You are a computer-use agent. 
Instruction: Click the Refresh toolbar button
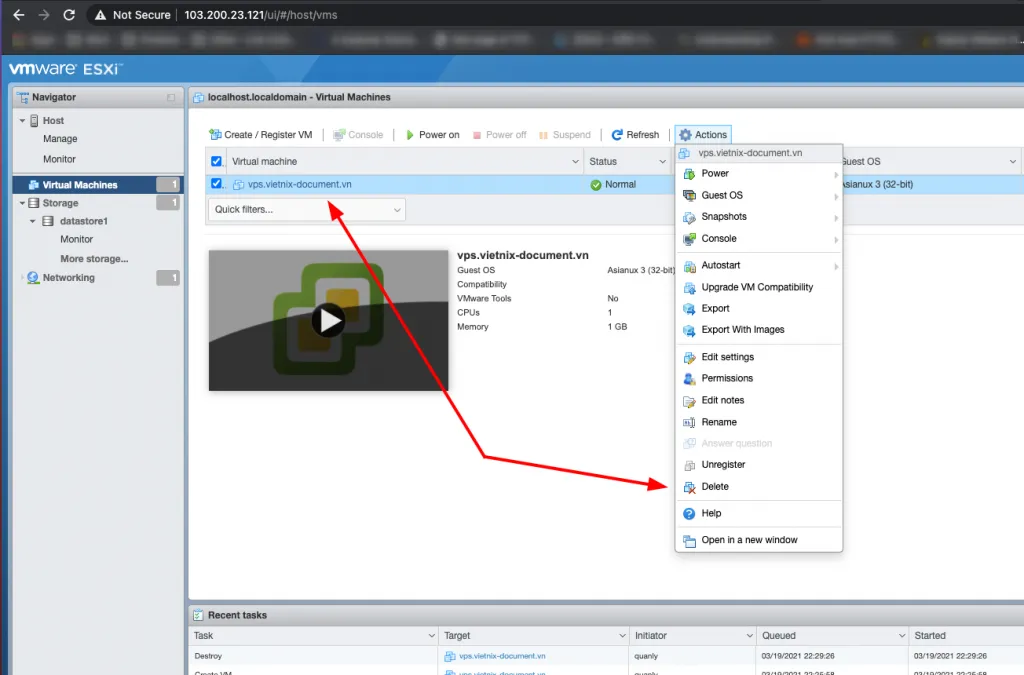point(635,134)
